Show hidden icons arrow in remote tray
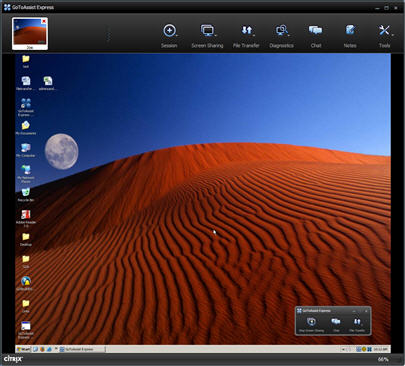The image size is (405, 366). [343, 349]
